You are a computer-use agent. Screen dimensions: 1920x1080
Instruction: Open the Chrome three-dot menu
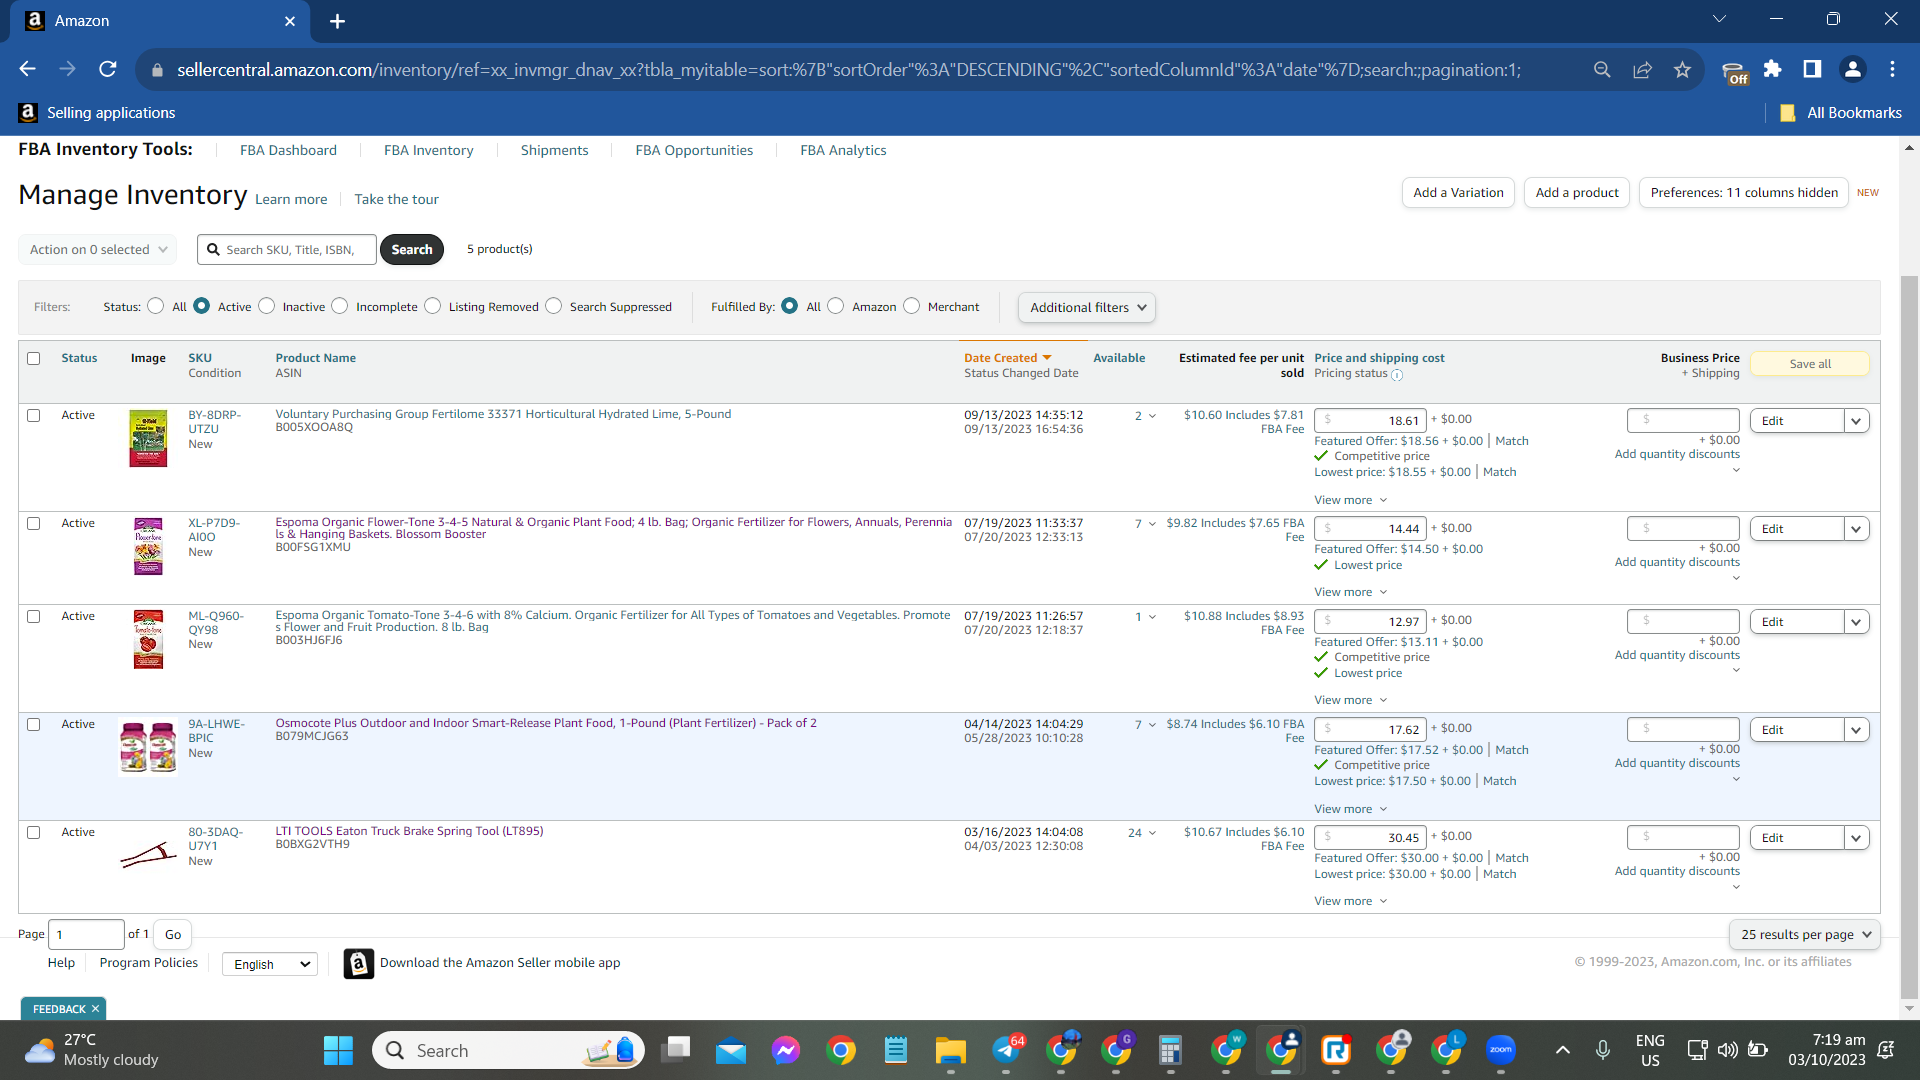click(x=1892, y=69)
